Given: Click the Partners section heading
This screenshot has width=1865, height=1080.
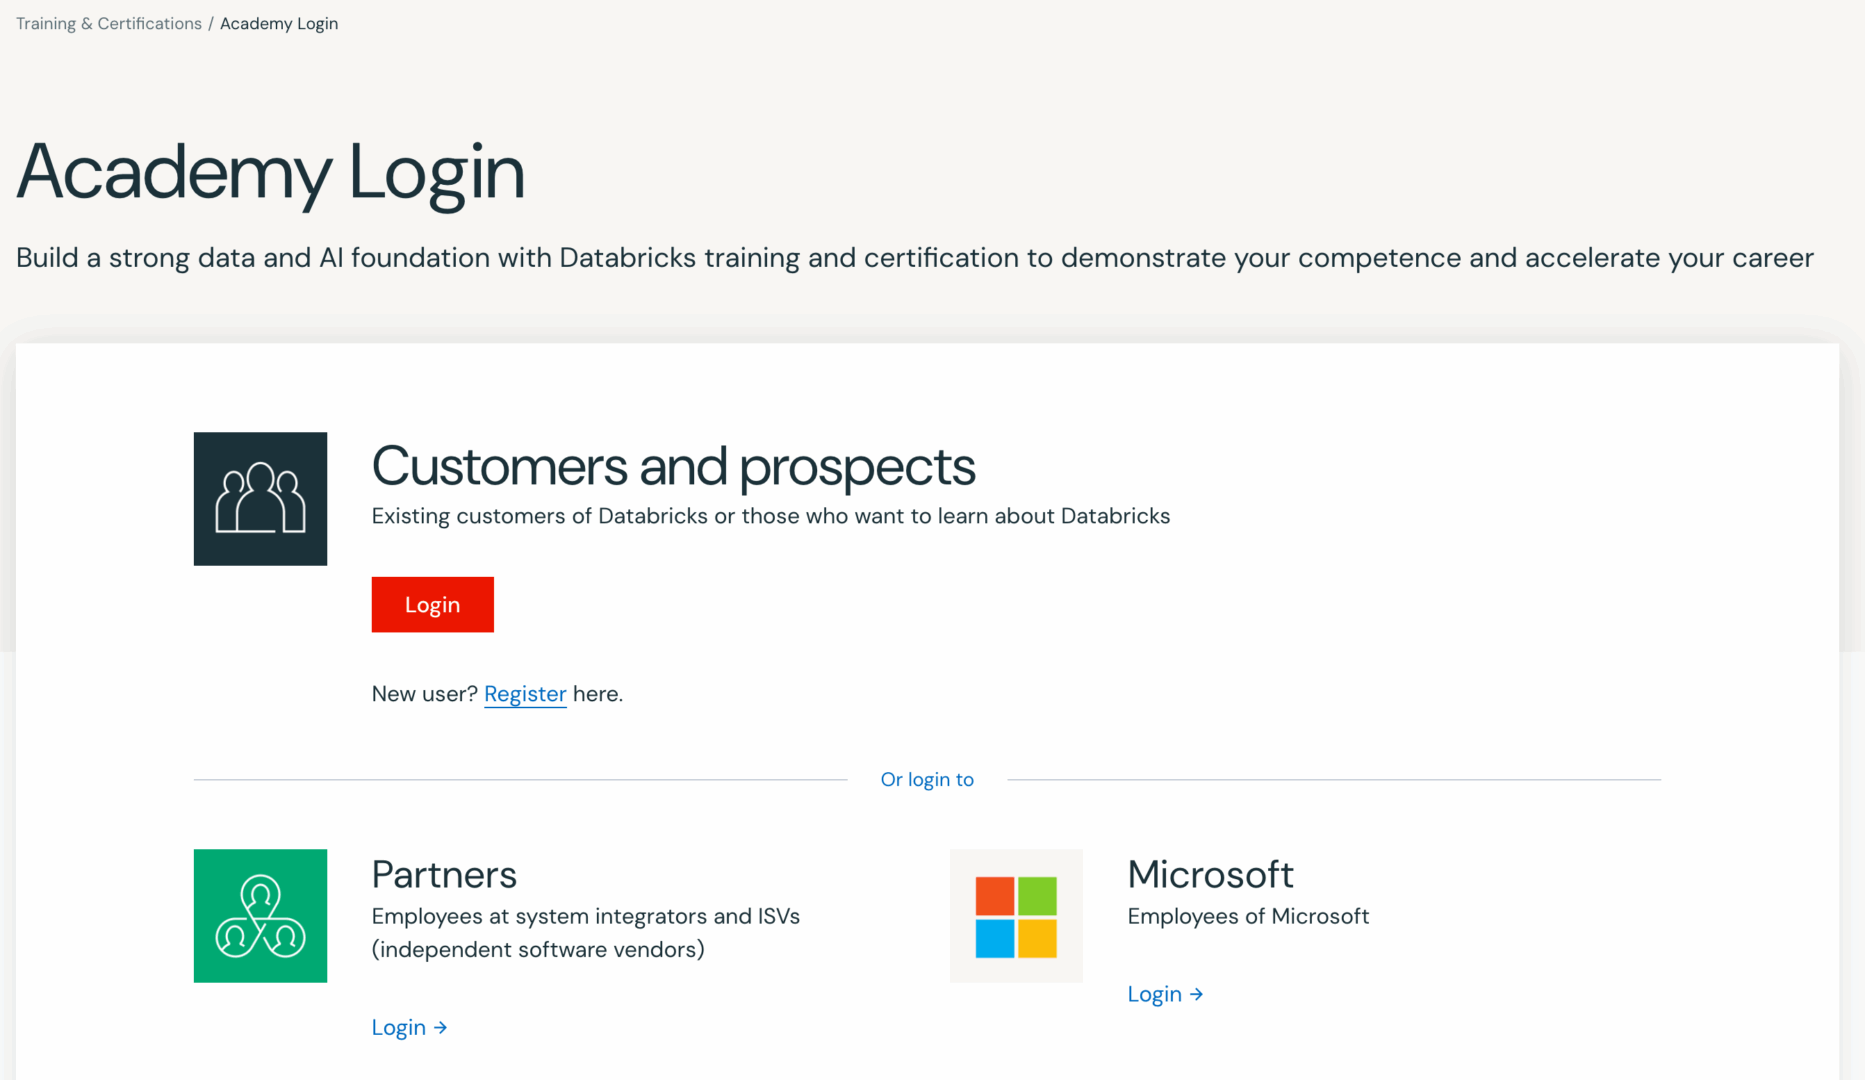Looking at the screenshot, I should click(x=444, y=874).
